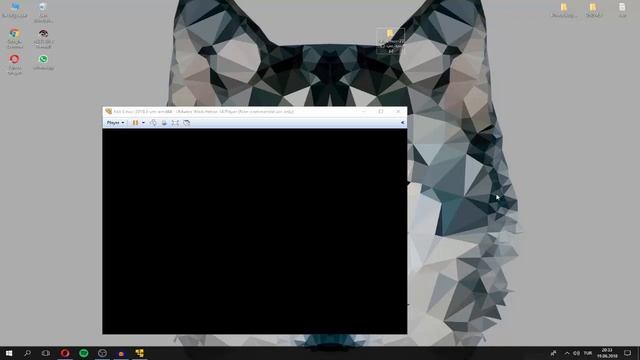640x360 pixels.
Task: Open the Action Center notifications icon
Action: click(x=627, y=353)
